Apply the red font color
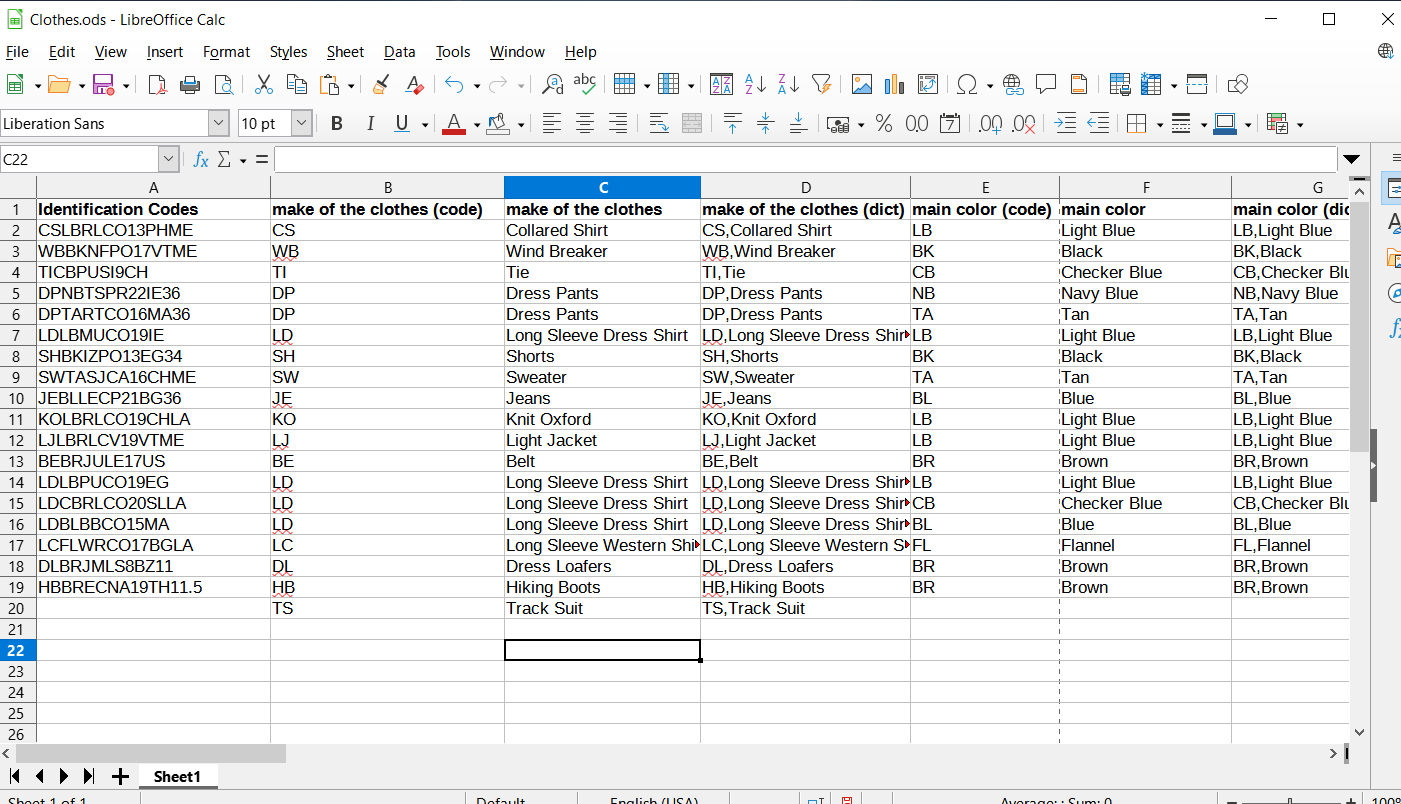Image resolution: width=1401 pixels, height=804 pixels. pos(454,124)
